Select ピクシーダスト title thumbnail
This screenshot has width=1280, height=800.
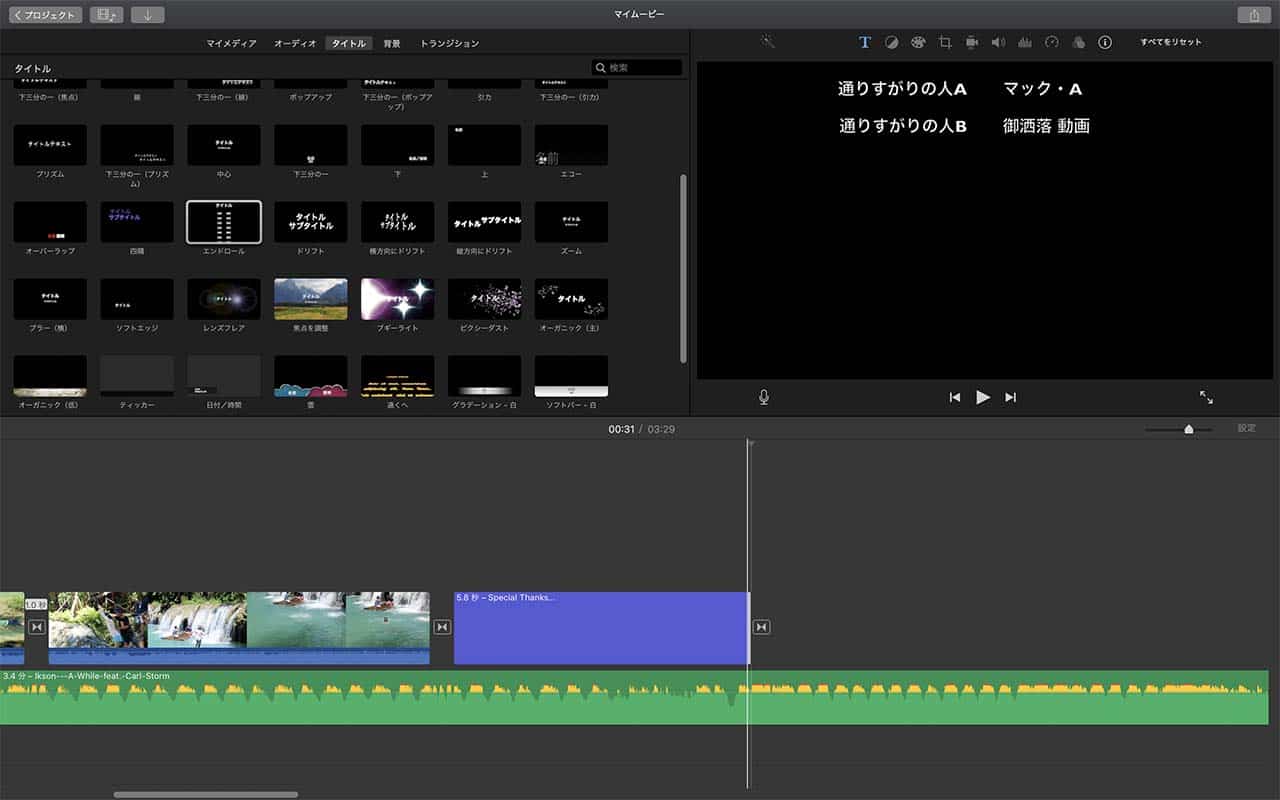484,299
